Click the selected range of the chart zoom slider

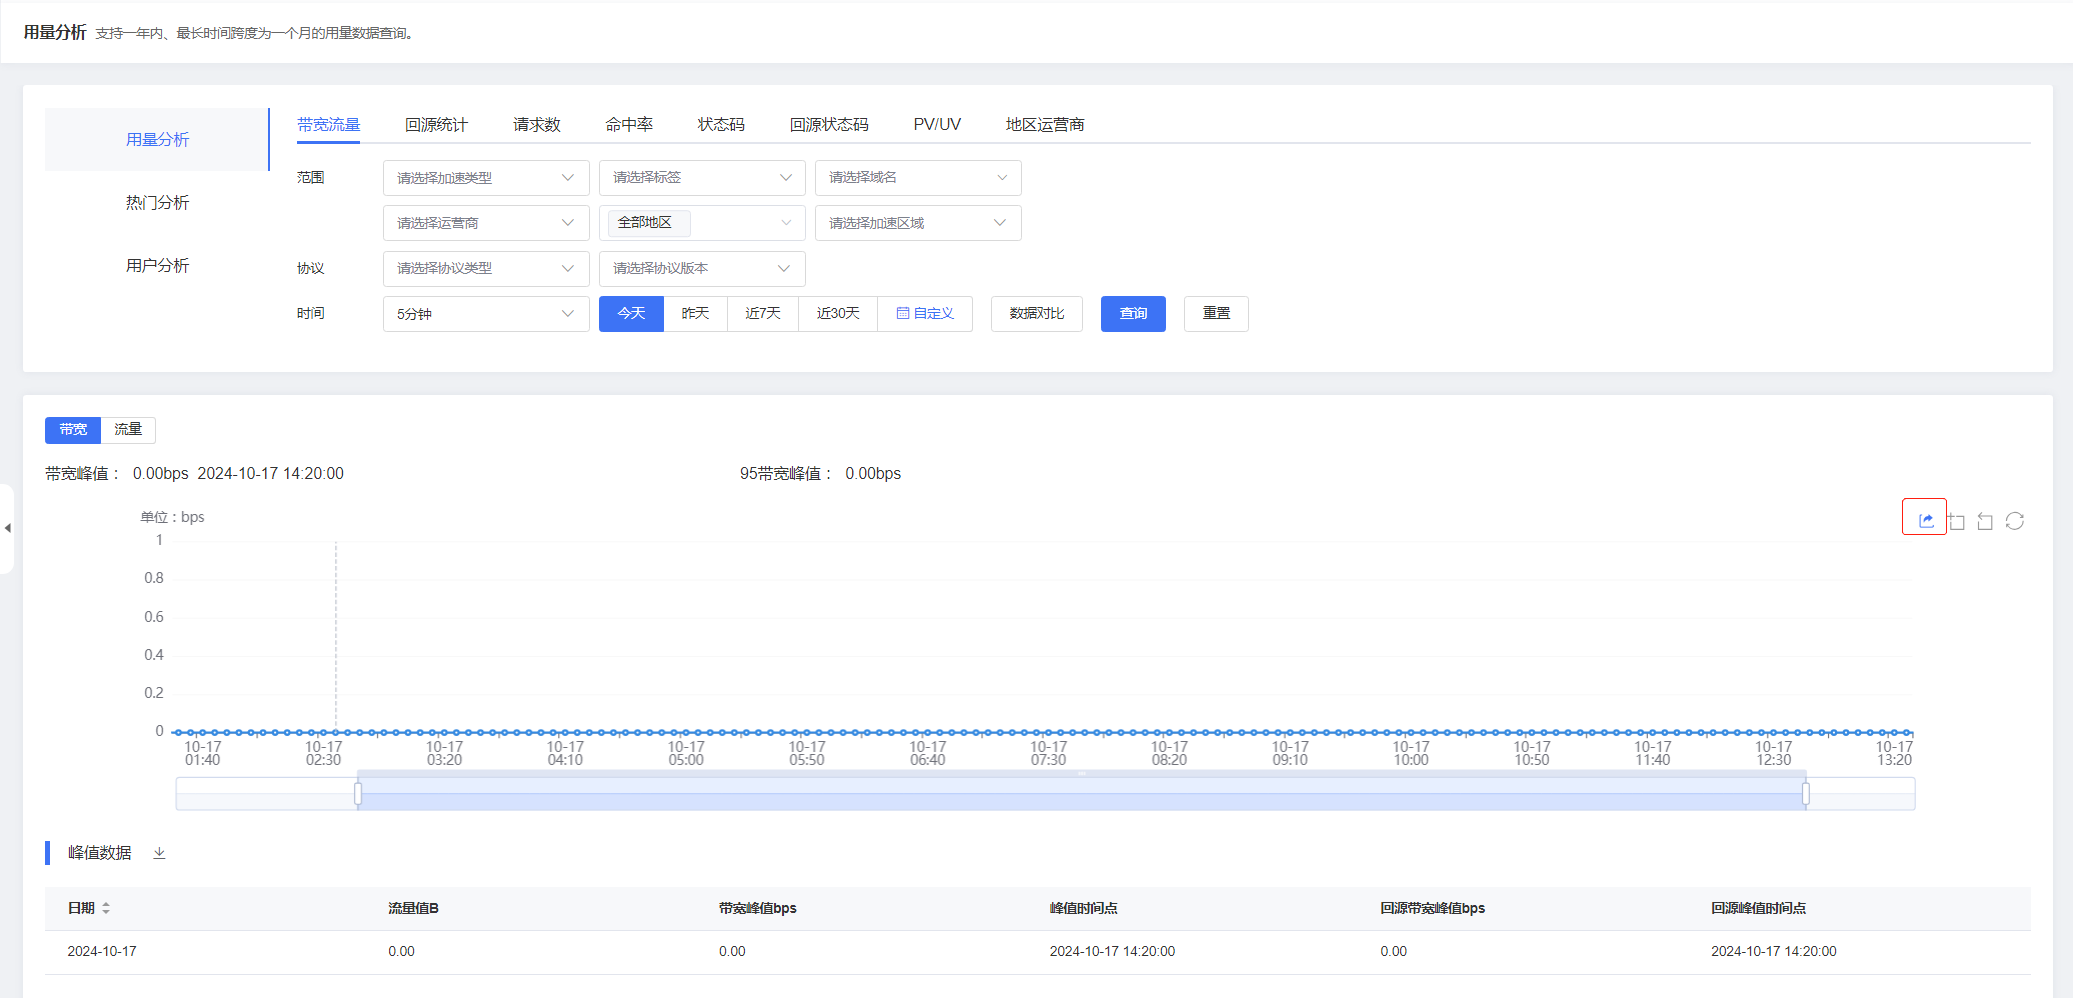(1082, 794)
